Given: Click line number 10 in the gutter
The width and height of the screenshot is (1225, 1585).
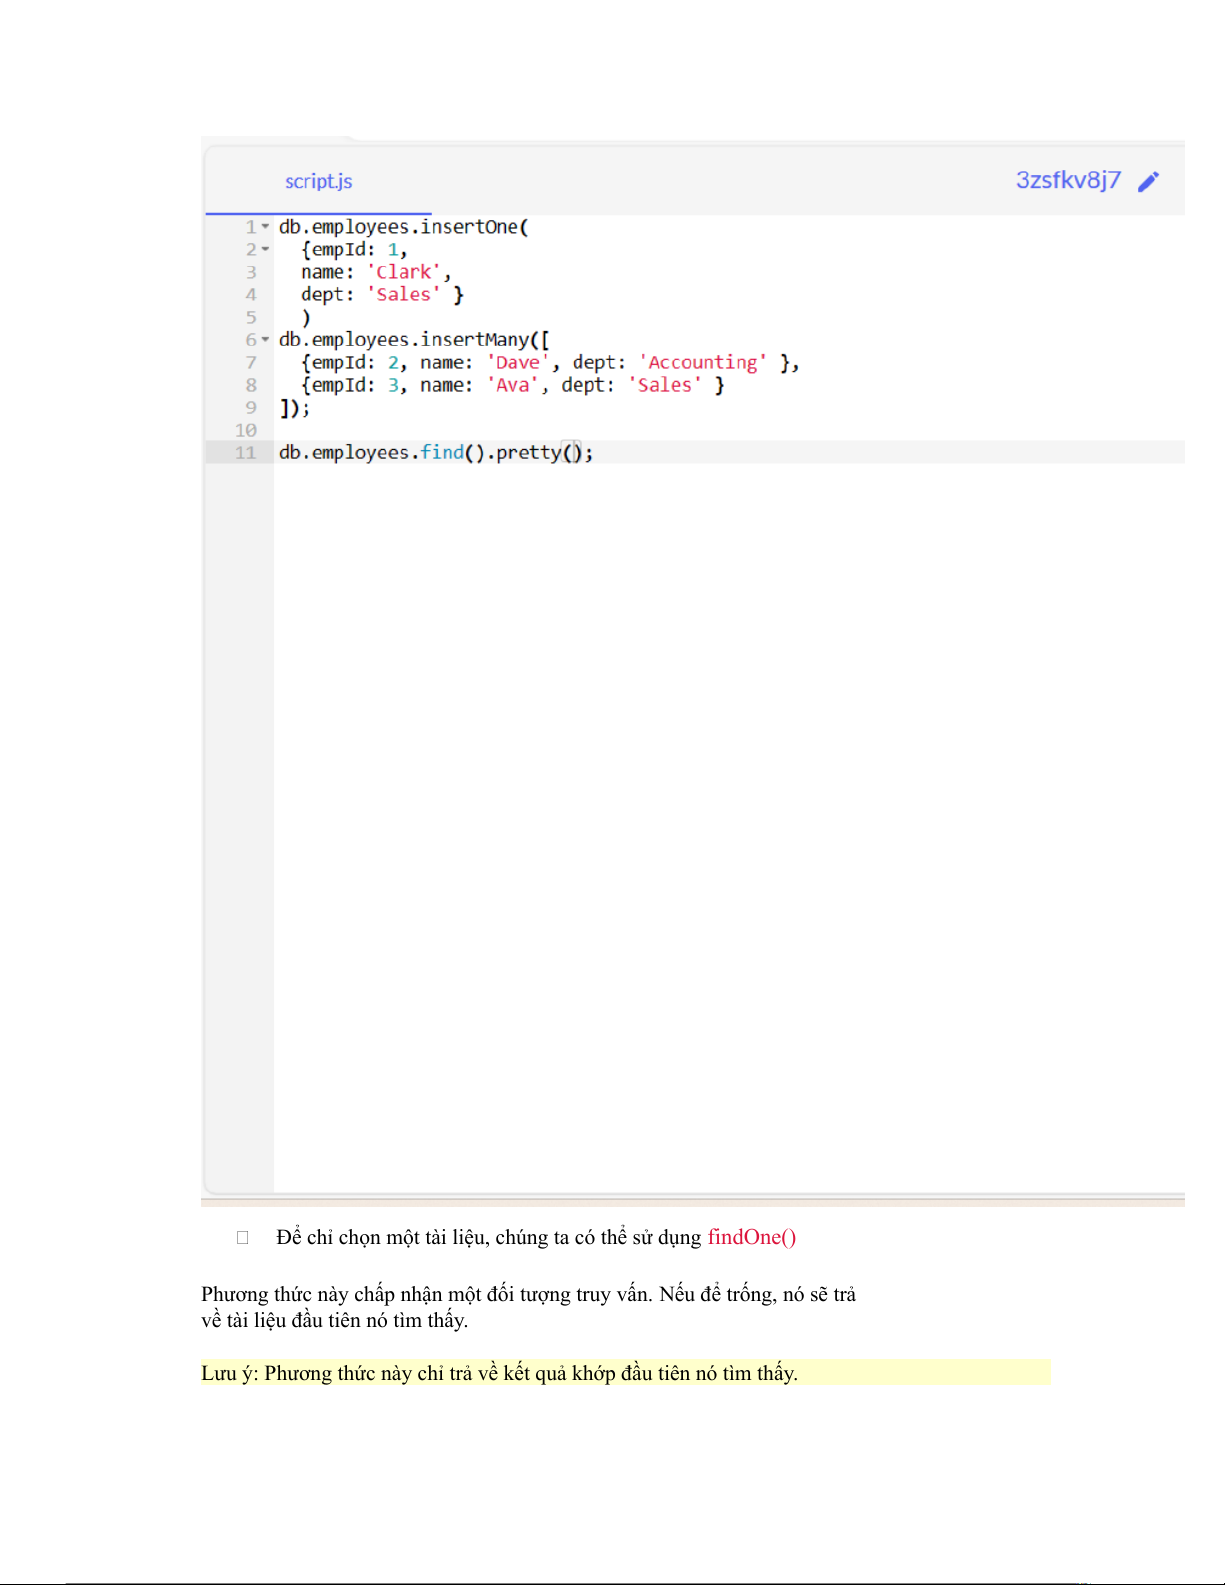Looking at the screenshot, I should [246, 431].
